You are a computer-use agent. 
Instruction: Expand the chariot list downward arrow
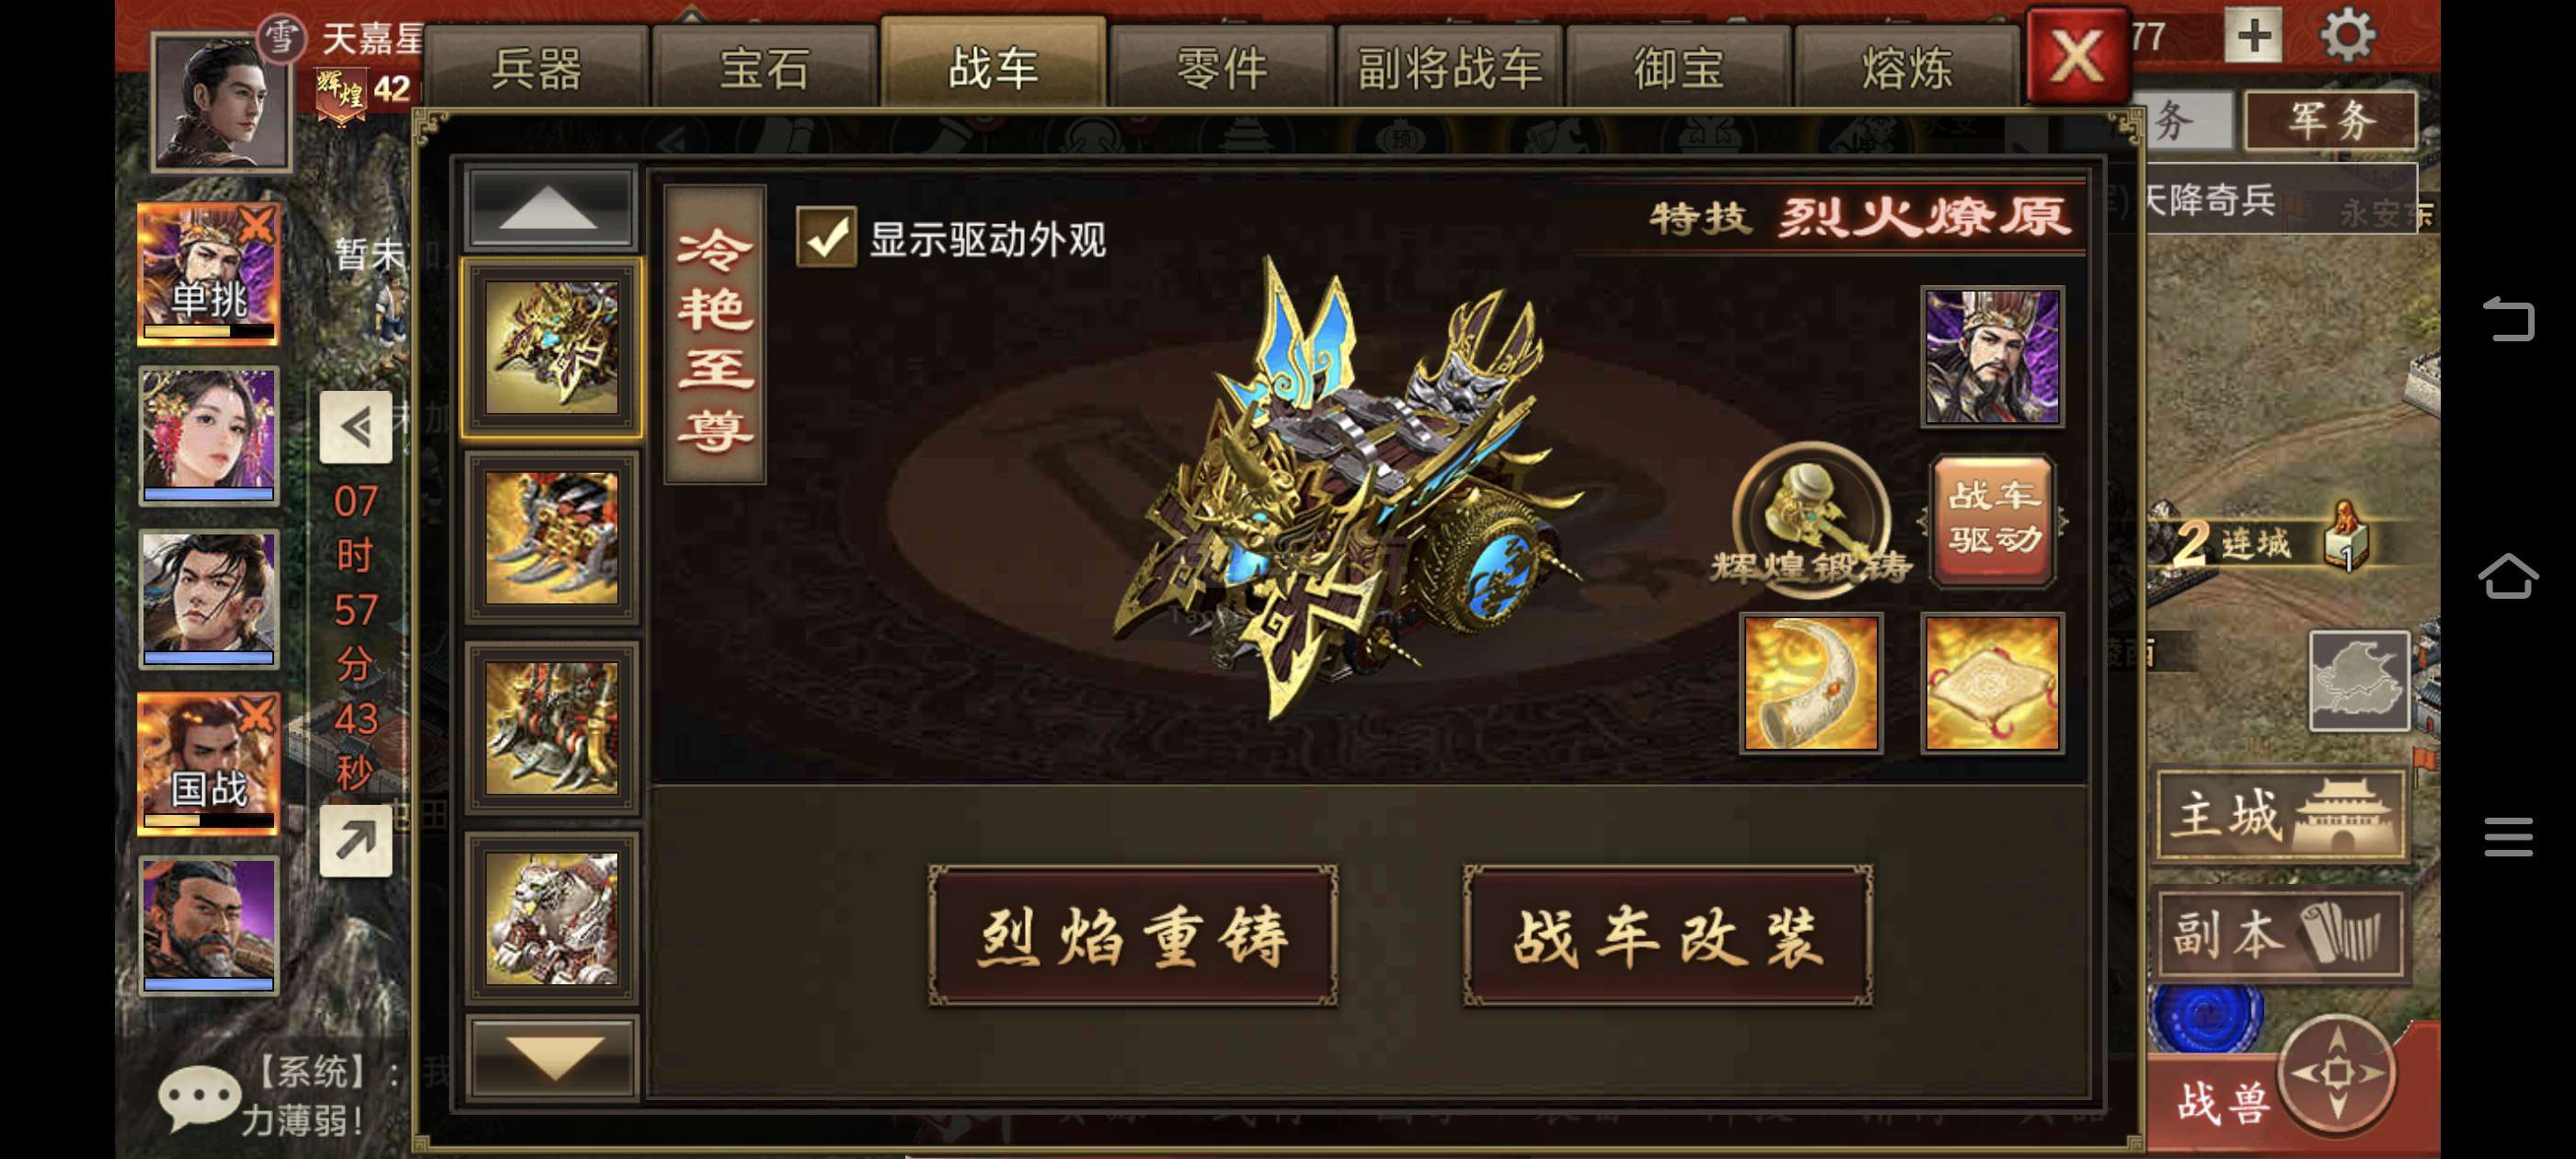tap(552, 1058)
